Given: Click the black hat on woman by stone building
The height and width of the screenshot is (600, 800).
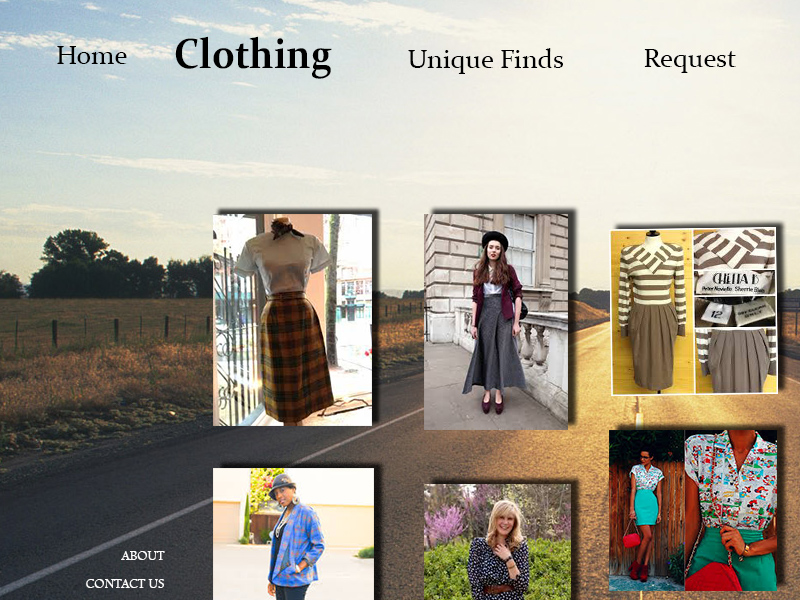Looking at the screenshot, I should coord(495,239).
